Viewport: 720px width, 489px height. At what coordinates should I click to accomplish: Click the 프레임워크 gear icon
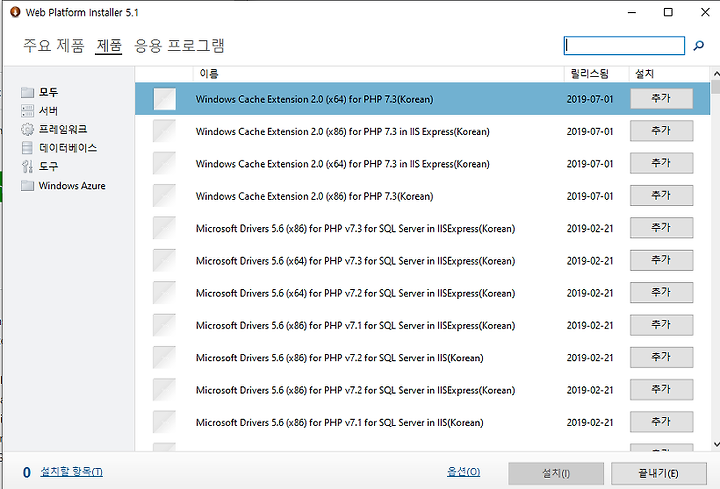click(x=28, y=129)
